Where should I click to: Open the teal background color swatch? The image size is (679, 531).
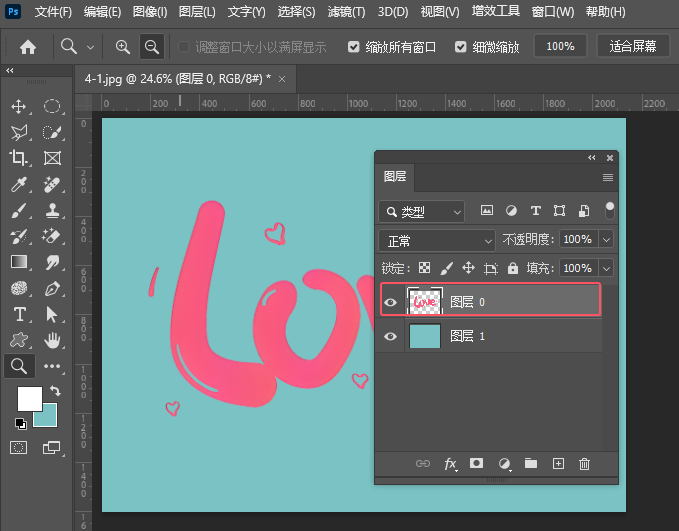coord(48,418)
